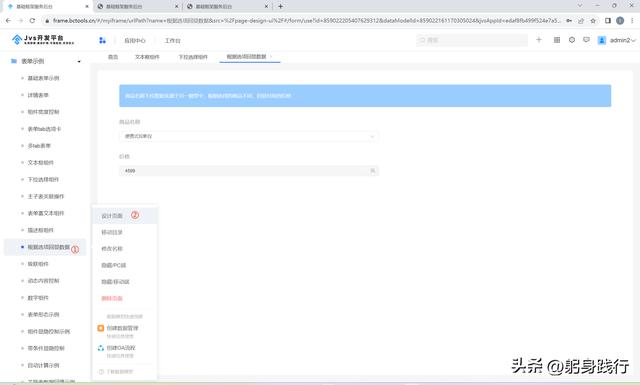
Task: Open 表单tab选项卡 in sidebar
Action: tap(44, 129)
